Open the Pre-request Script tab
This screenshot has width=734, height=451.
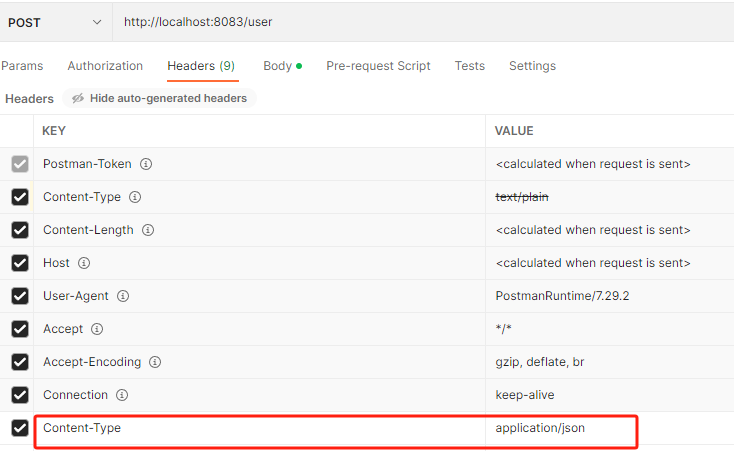coord(378,66)
